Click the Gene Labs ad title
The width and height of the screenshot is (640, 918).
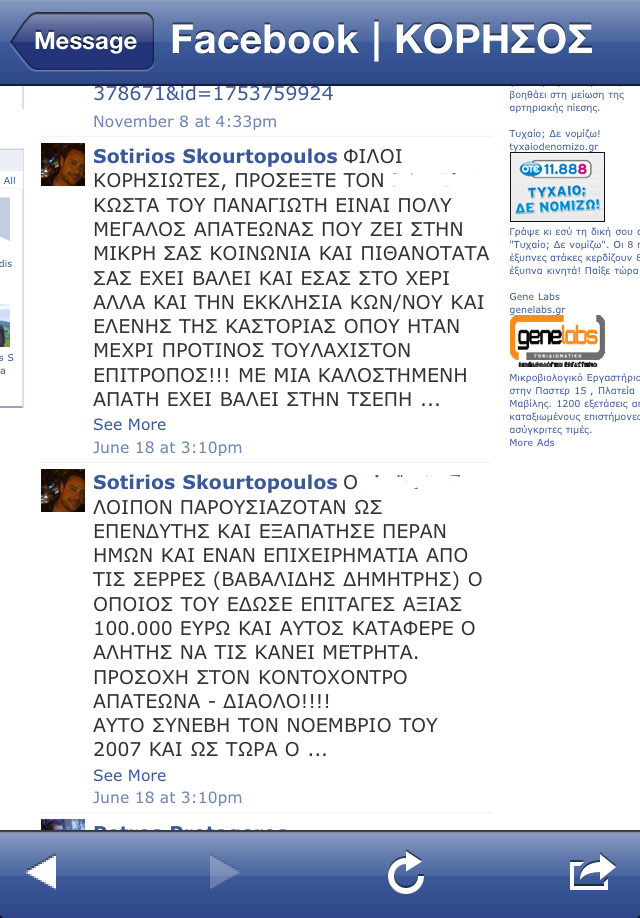(534, 296)
